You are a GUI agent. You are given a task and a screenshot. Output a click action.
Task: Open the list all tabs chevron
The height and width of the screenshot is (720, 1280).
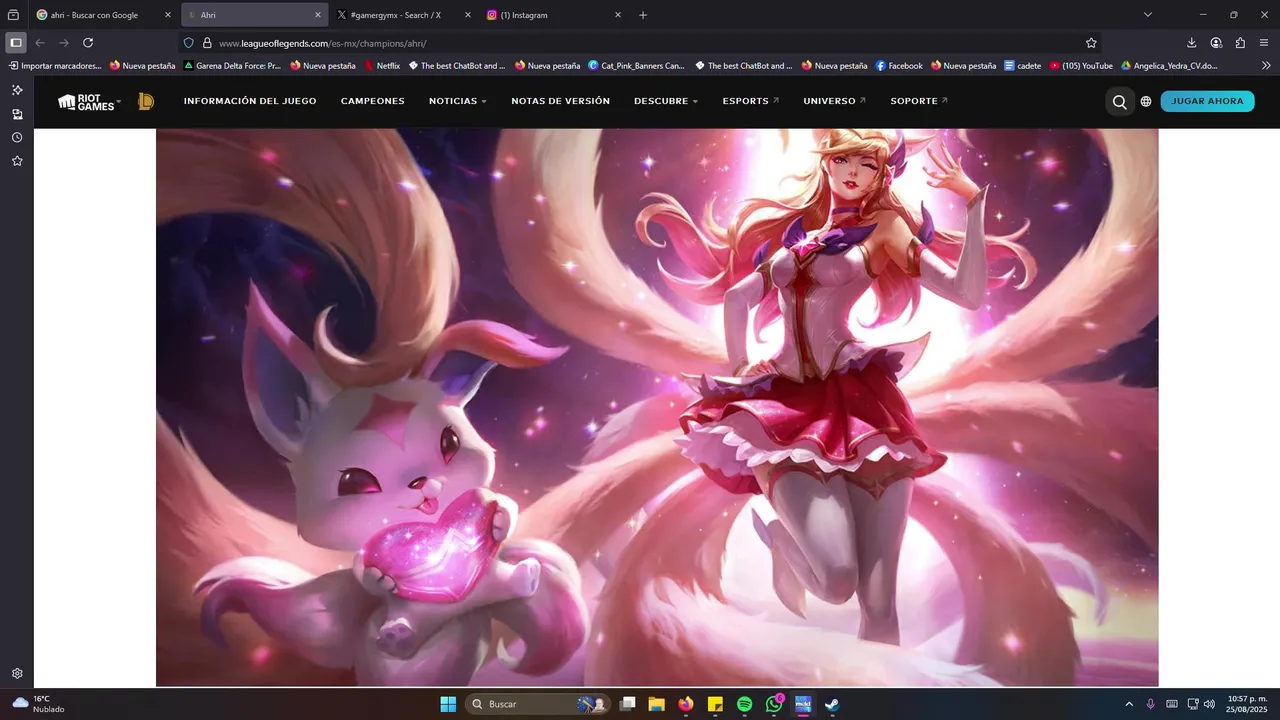[1148, 15]
